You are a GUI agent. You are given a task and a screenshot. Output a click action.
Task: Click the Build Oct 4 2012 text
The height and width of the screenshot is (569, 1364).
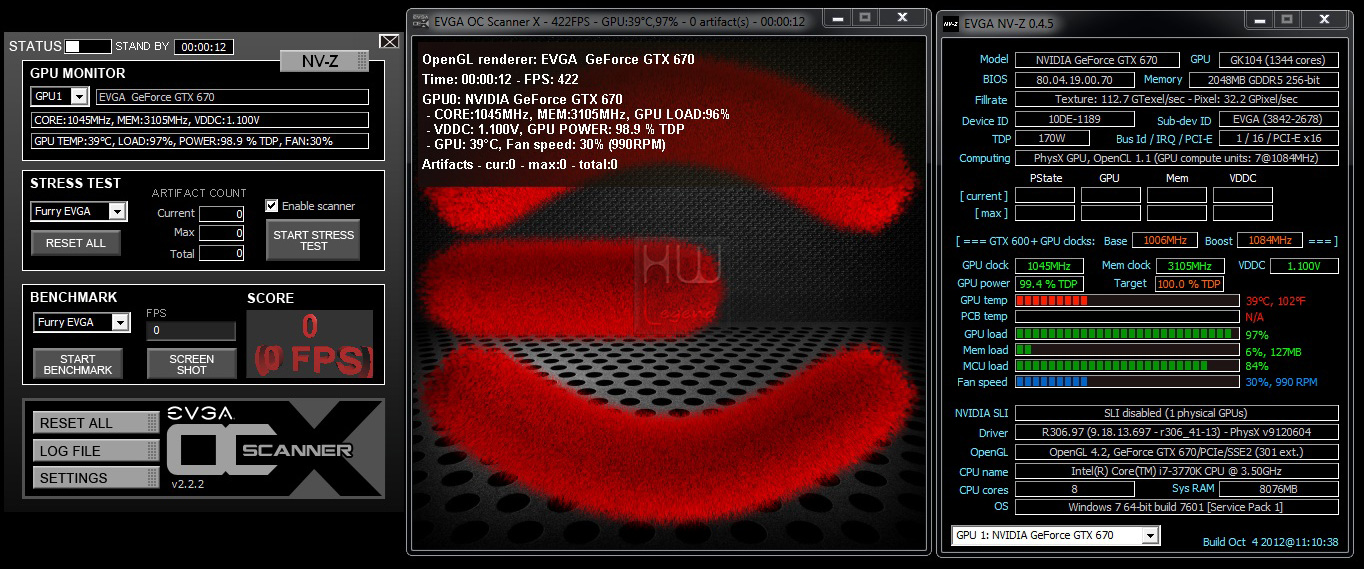click(1270, 542)
